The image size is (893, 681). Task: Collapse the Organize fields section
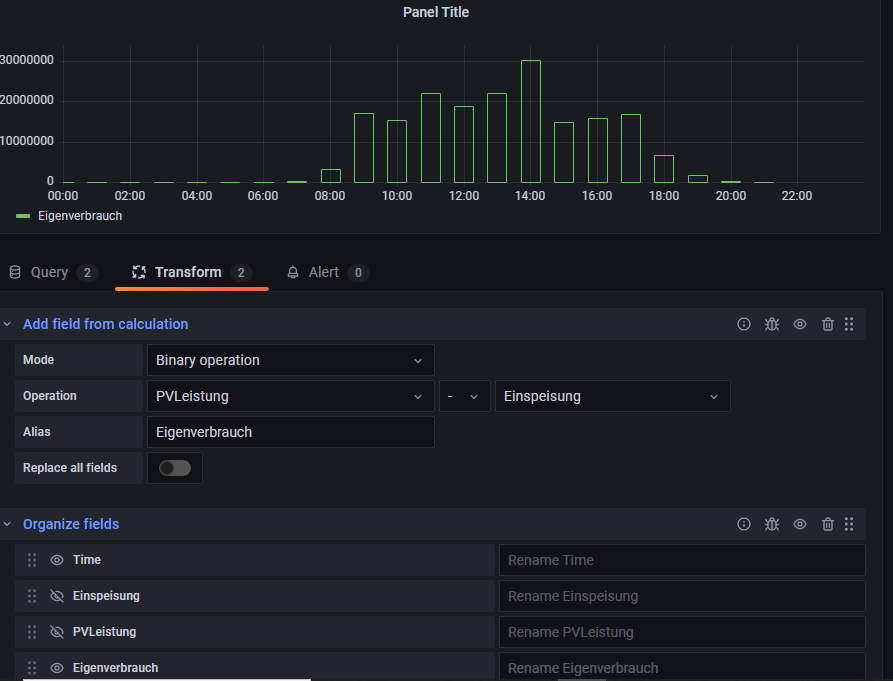[8, 524]
